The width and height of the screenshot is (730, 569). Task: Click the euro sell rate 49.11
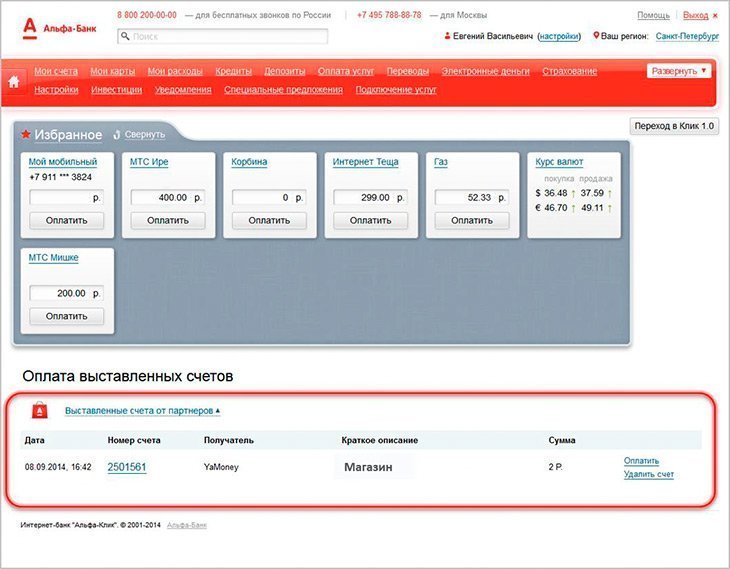tap(592, 208)
